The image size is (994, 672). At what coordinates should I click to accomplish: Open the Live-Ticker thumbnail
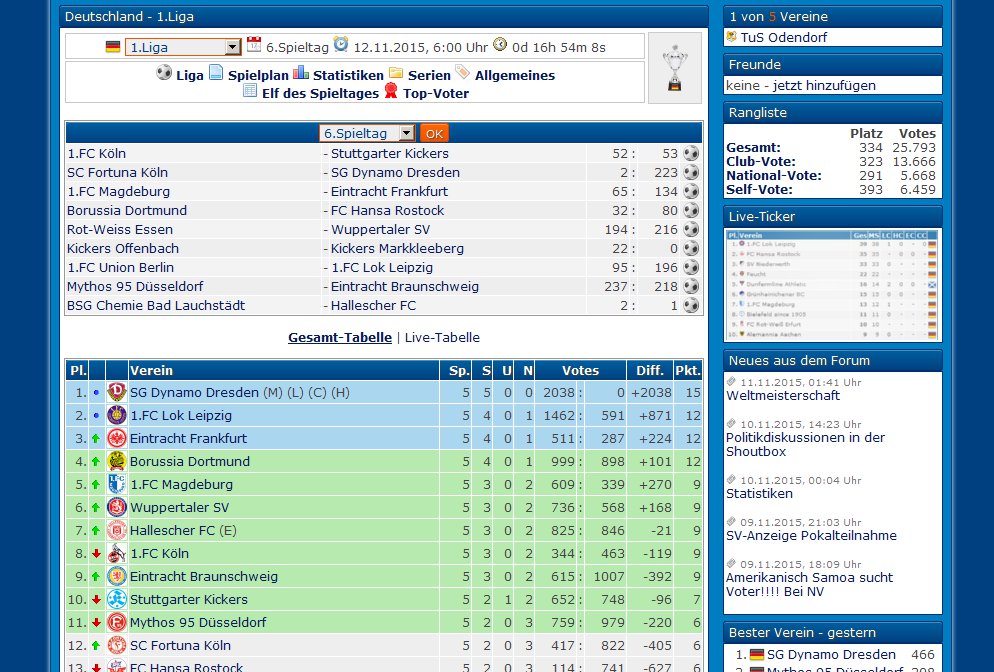coord(832,285)
